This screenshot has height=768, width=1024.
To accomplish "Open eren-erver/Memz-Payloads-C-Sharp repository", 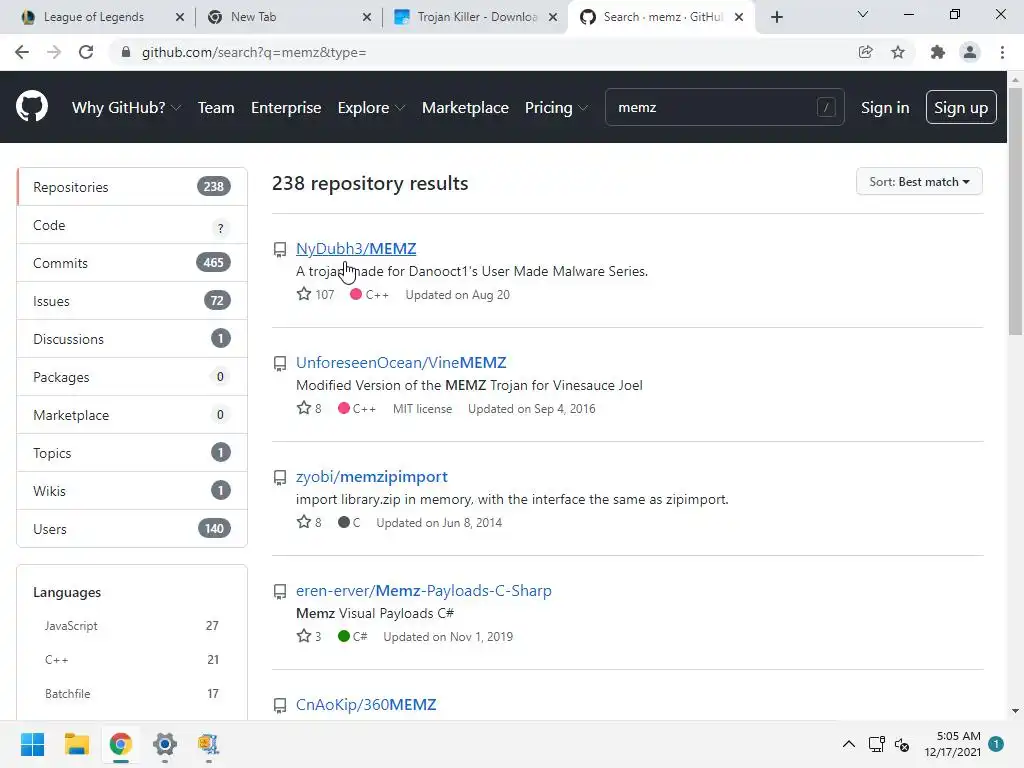I will 424,590.
